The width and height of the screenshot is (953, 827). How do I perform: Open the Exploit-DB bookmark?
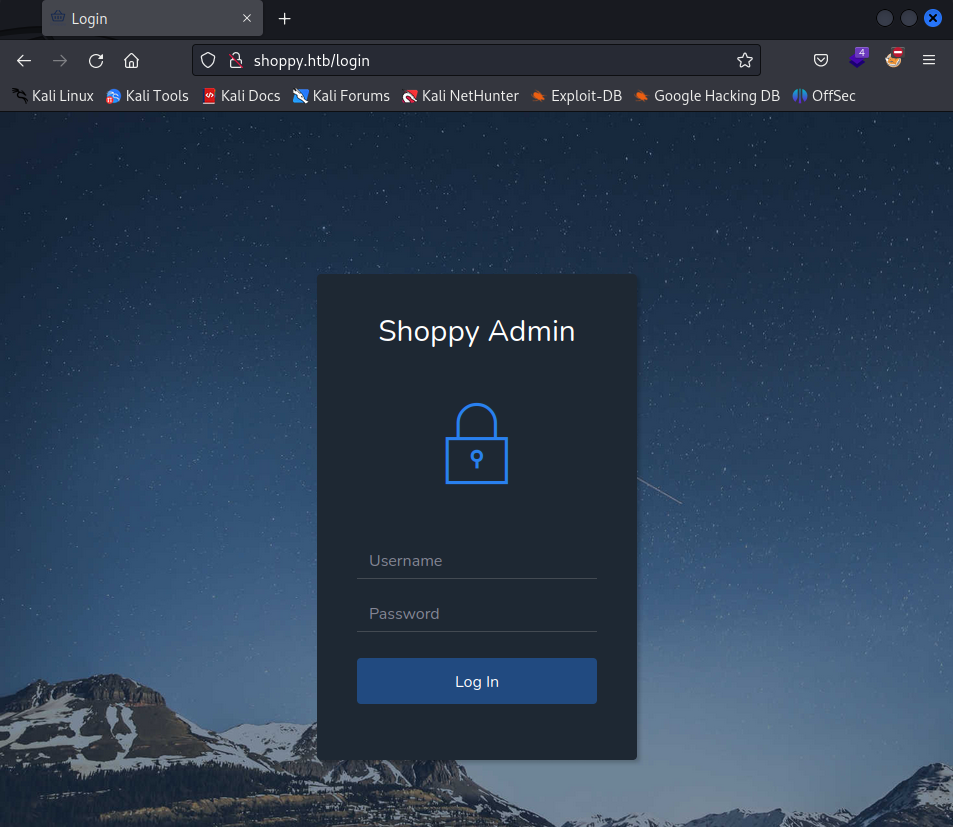point(576,96)
